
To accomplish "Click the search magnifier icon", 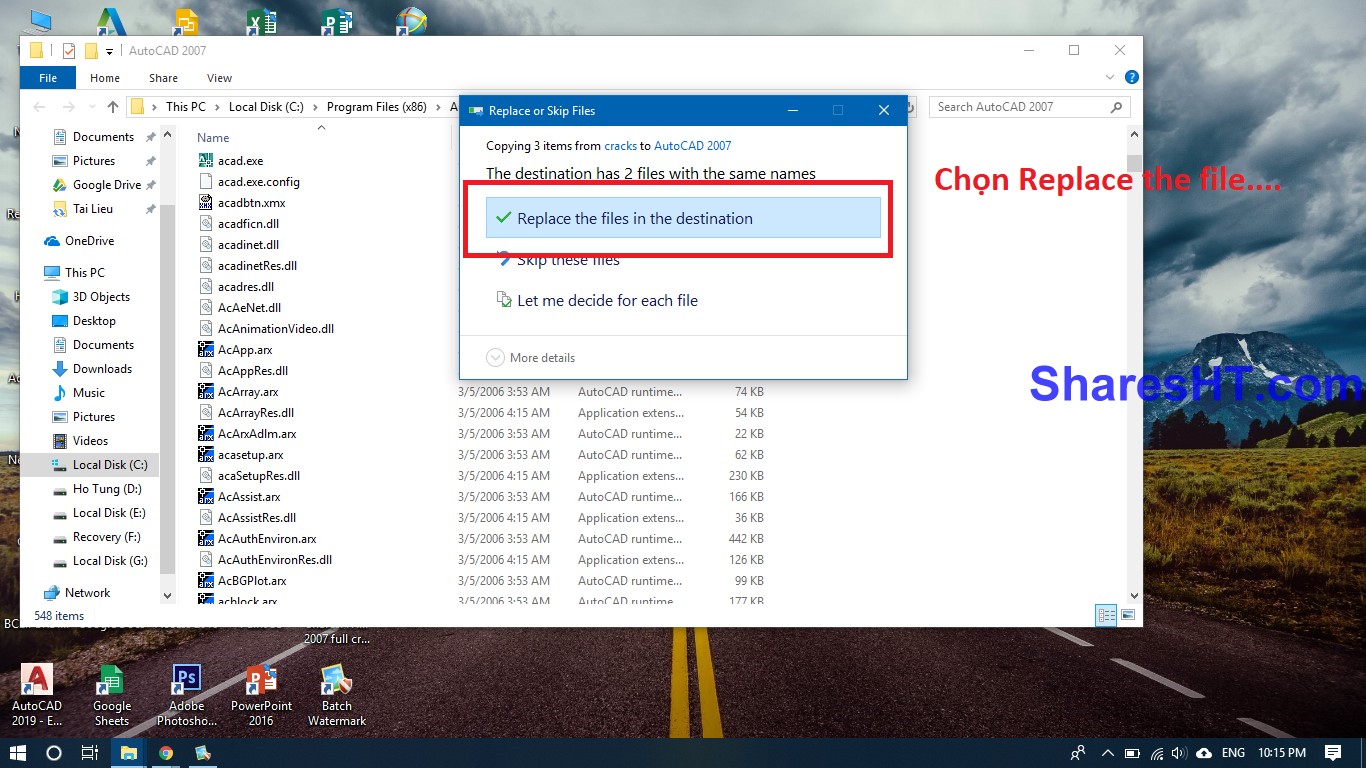I will 1117,107.
